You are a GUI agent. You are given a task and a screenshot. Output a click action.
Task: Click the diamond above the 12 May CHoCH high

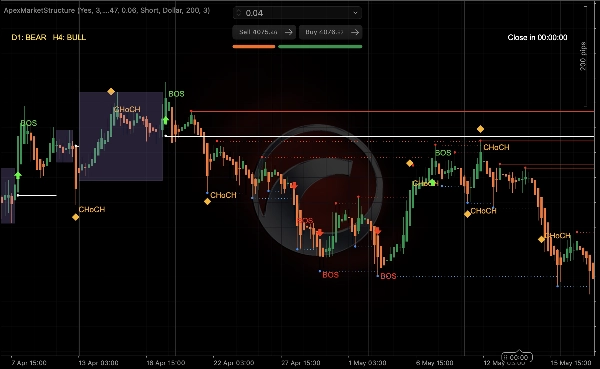[480, 129]
